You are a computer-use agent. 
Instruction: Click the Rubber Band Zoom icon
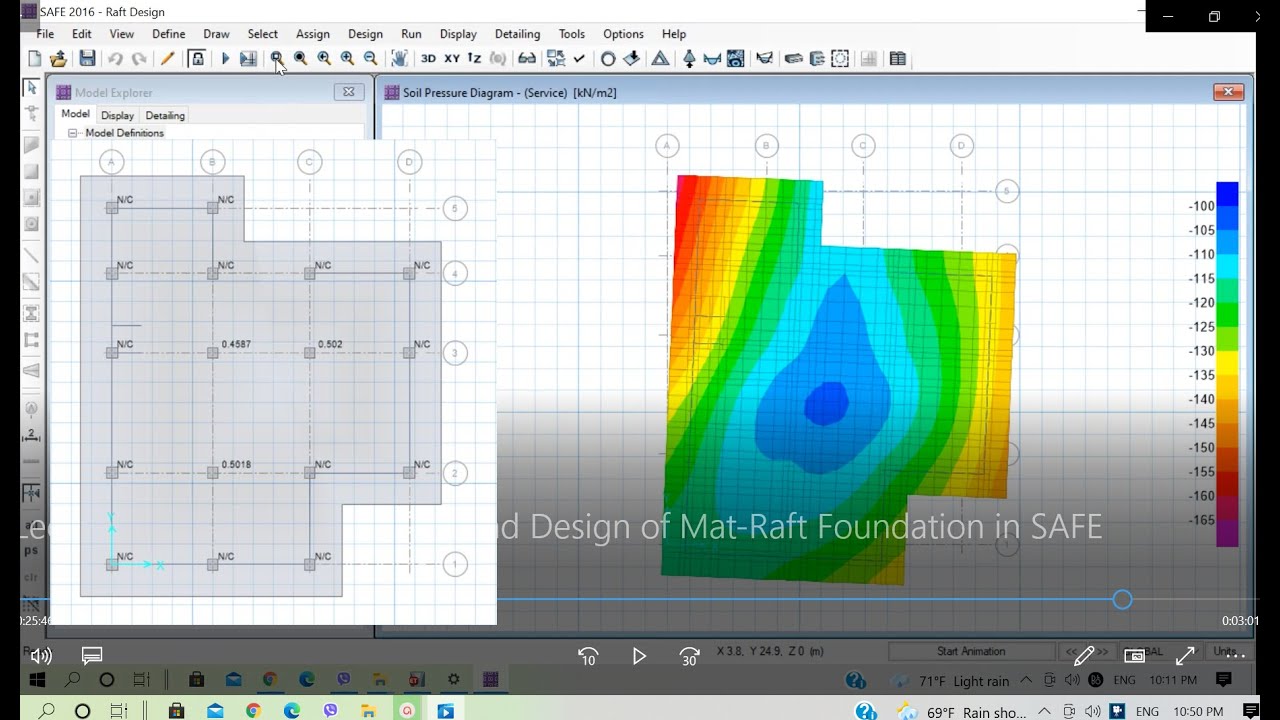277,59
